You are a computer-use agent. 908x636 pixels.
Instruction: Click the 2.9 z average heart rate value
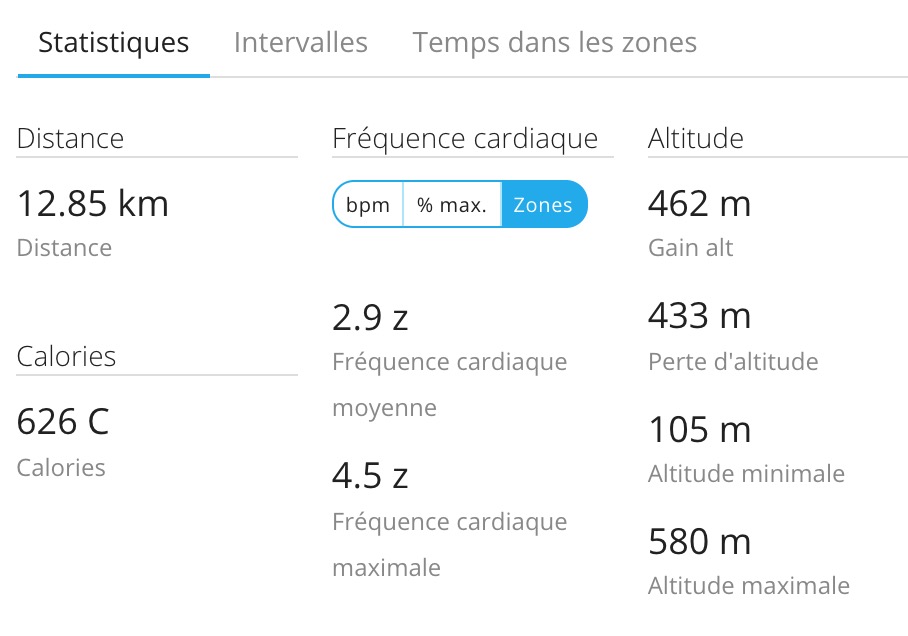click(370, 318)
